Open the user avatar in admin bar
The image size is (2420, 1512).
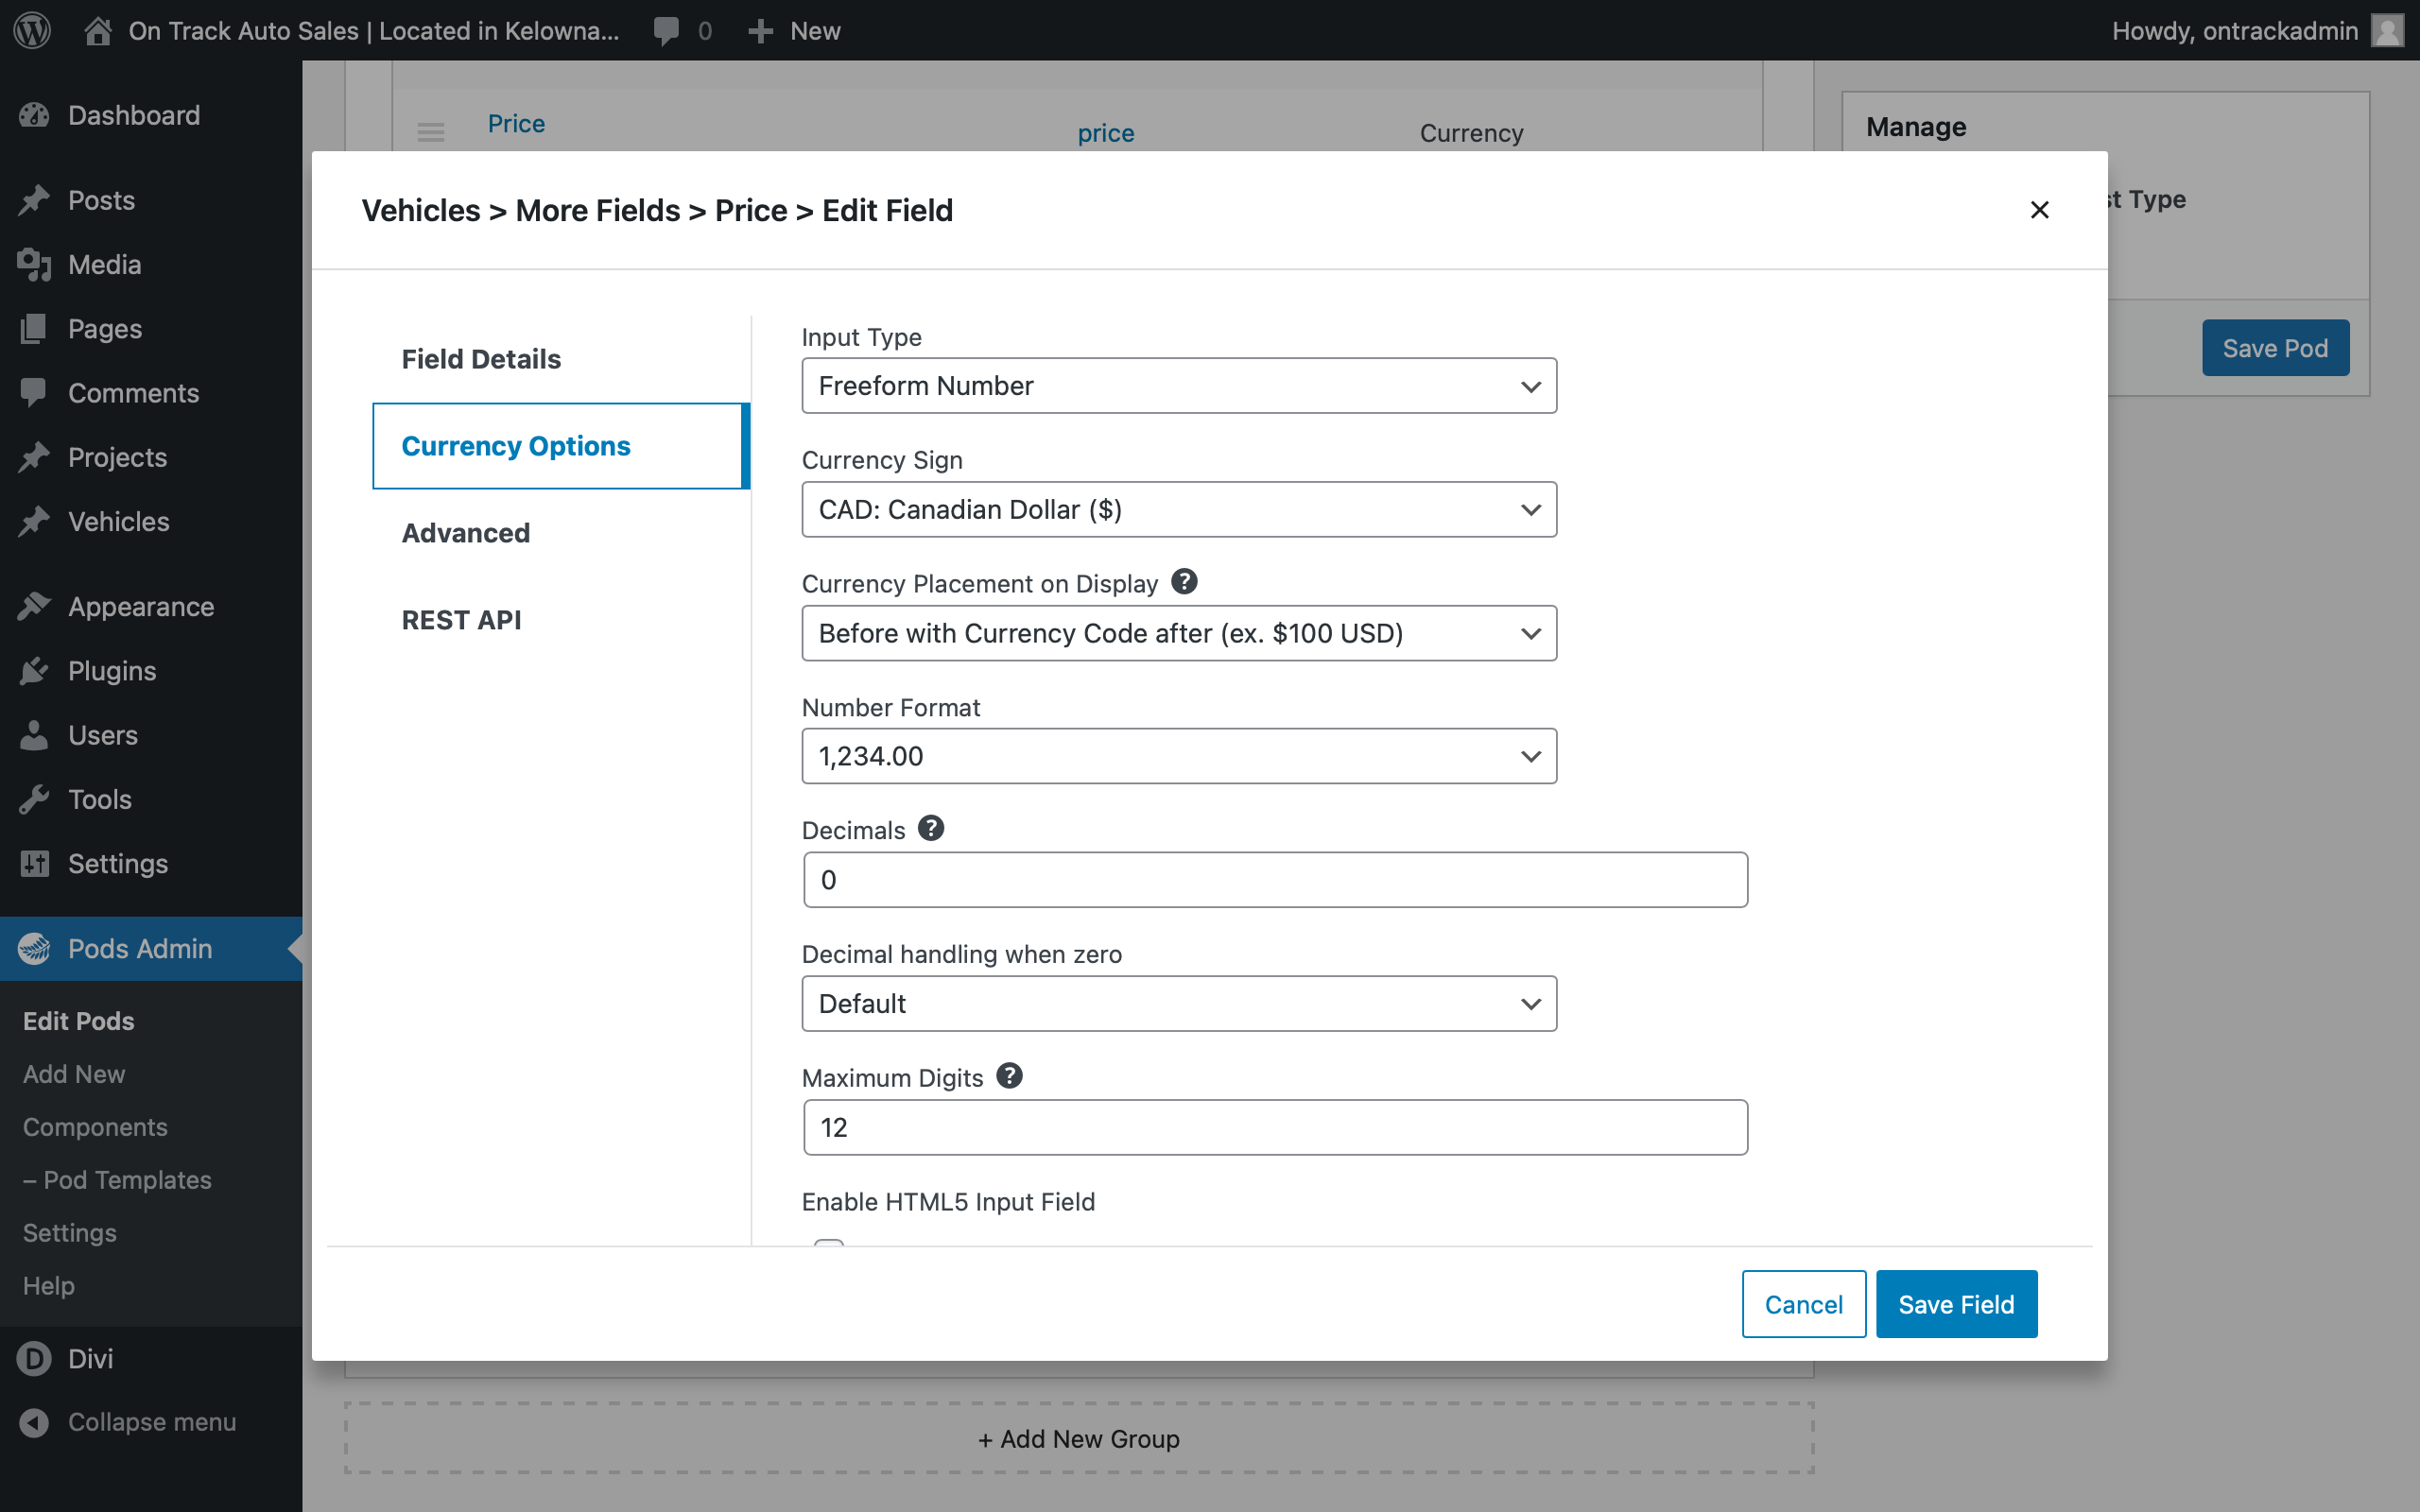click(x=2388, y=30)
